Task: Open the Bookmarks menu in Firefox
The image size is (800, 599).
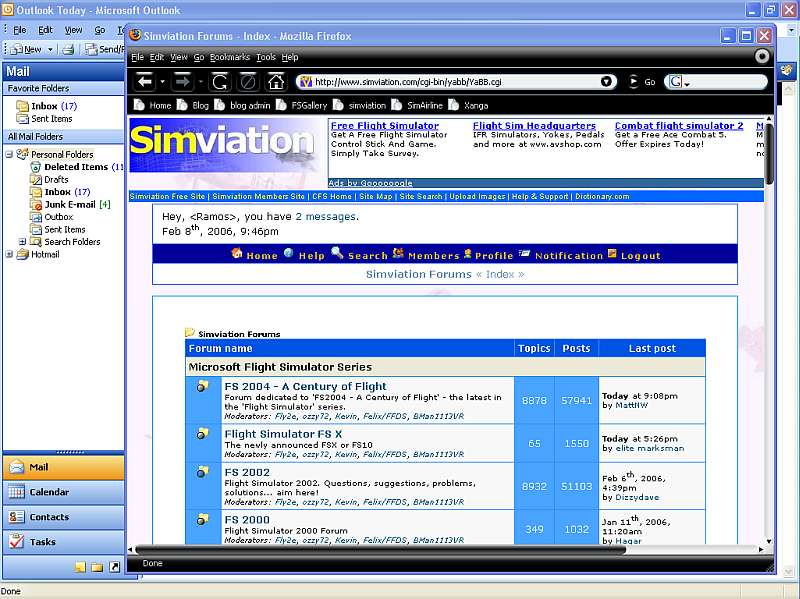Action: click(x=229, y=58)
